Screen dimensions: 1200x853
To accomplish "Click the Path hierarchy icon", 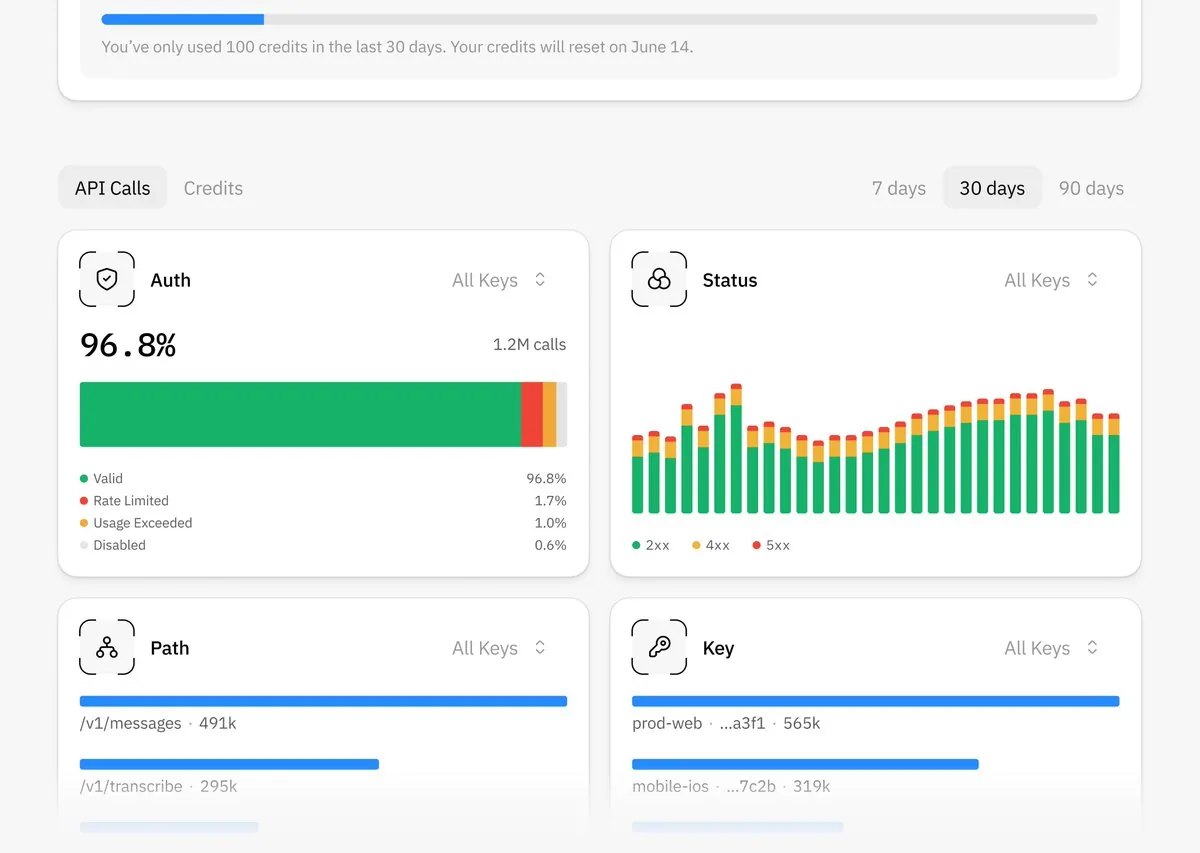I will (107, 648).
